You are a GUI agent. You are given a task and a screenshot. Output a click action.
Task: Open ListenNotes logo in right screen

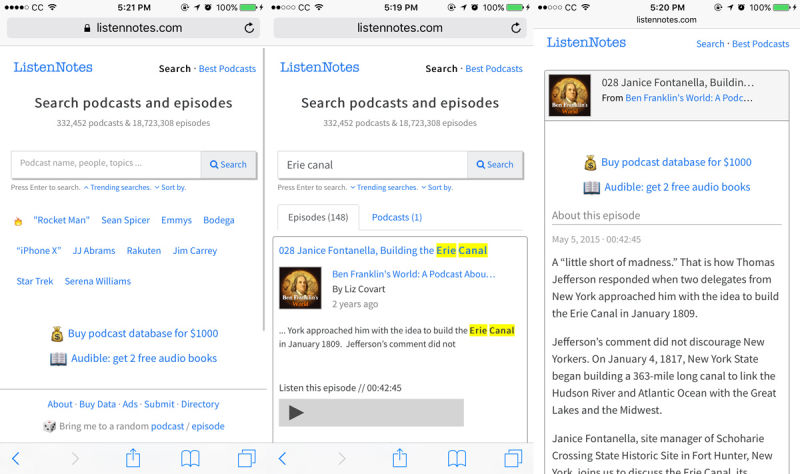click(586, 42)
